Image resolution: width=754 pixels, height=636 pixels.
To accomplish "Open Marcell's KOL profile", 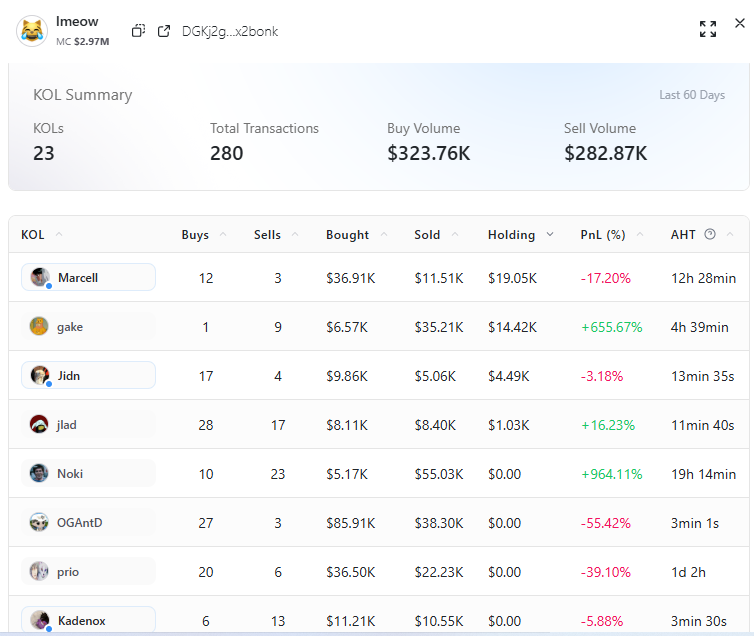I will pos(88,277).
